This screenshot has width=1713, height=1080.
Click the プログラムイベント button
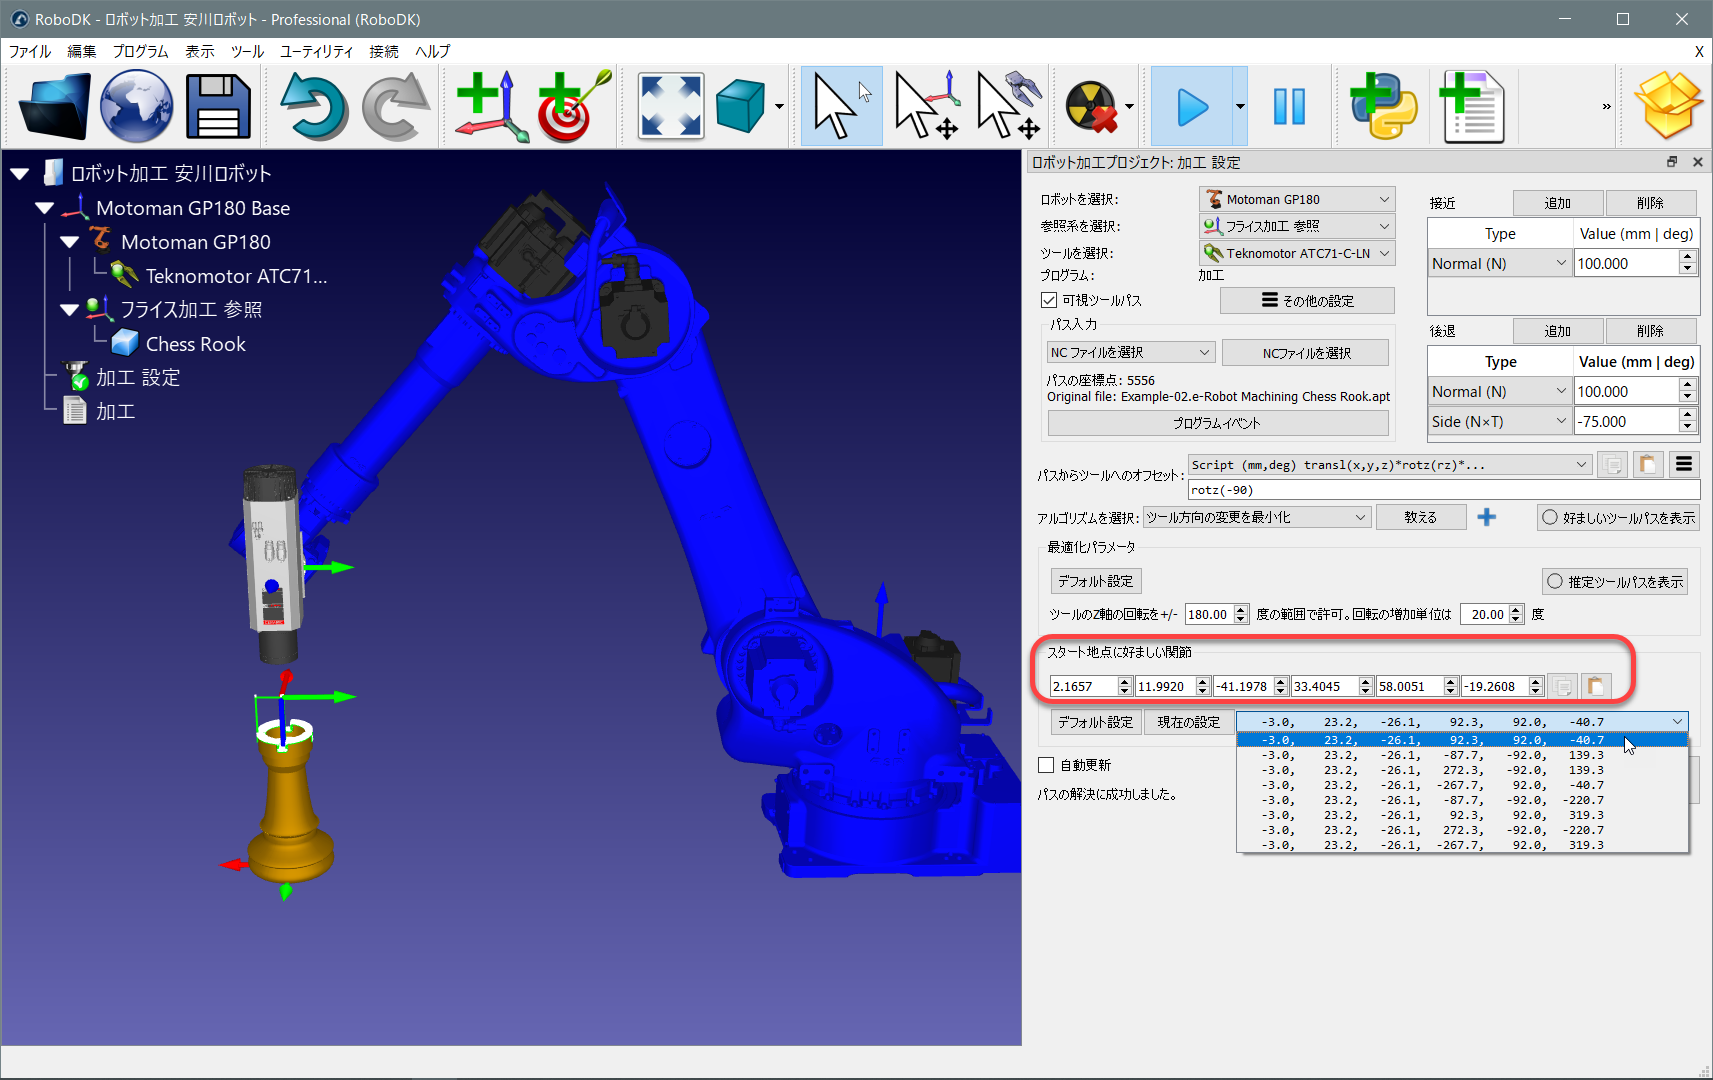[1217, 423]
